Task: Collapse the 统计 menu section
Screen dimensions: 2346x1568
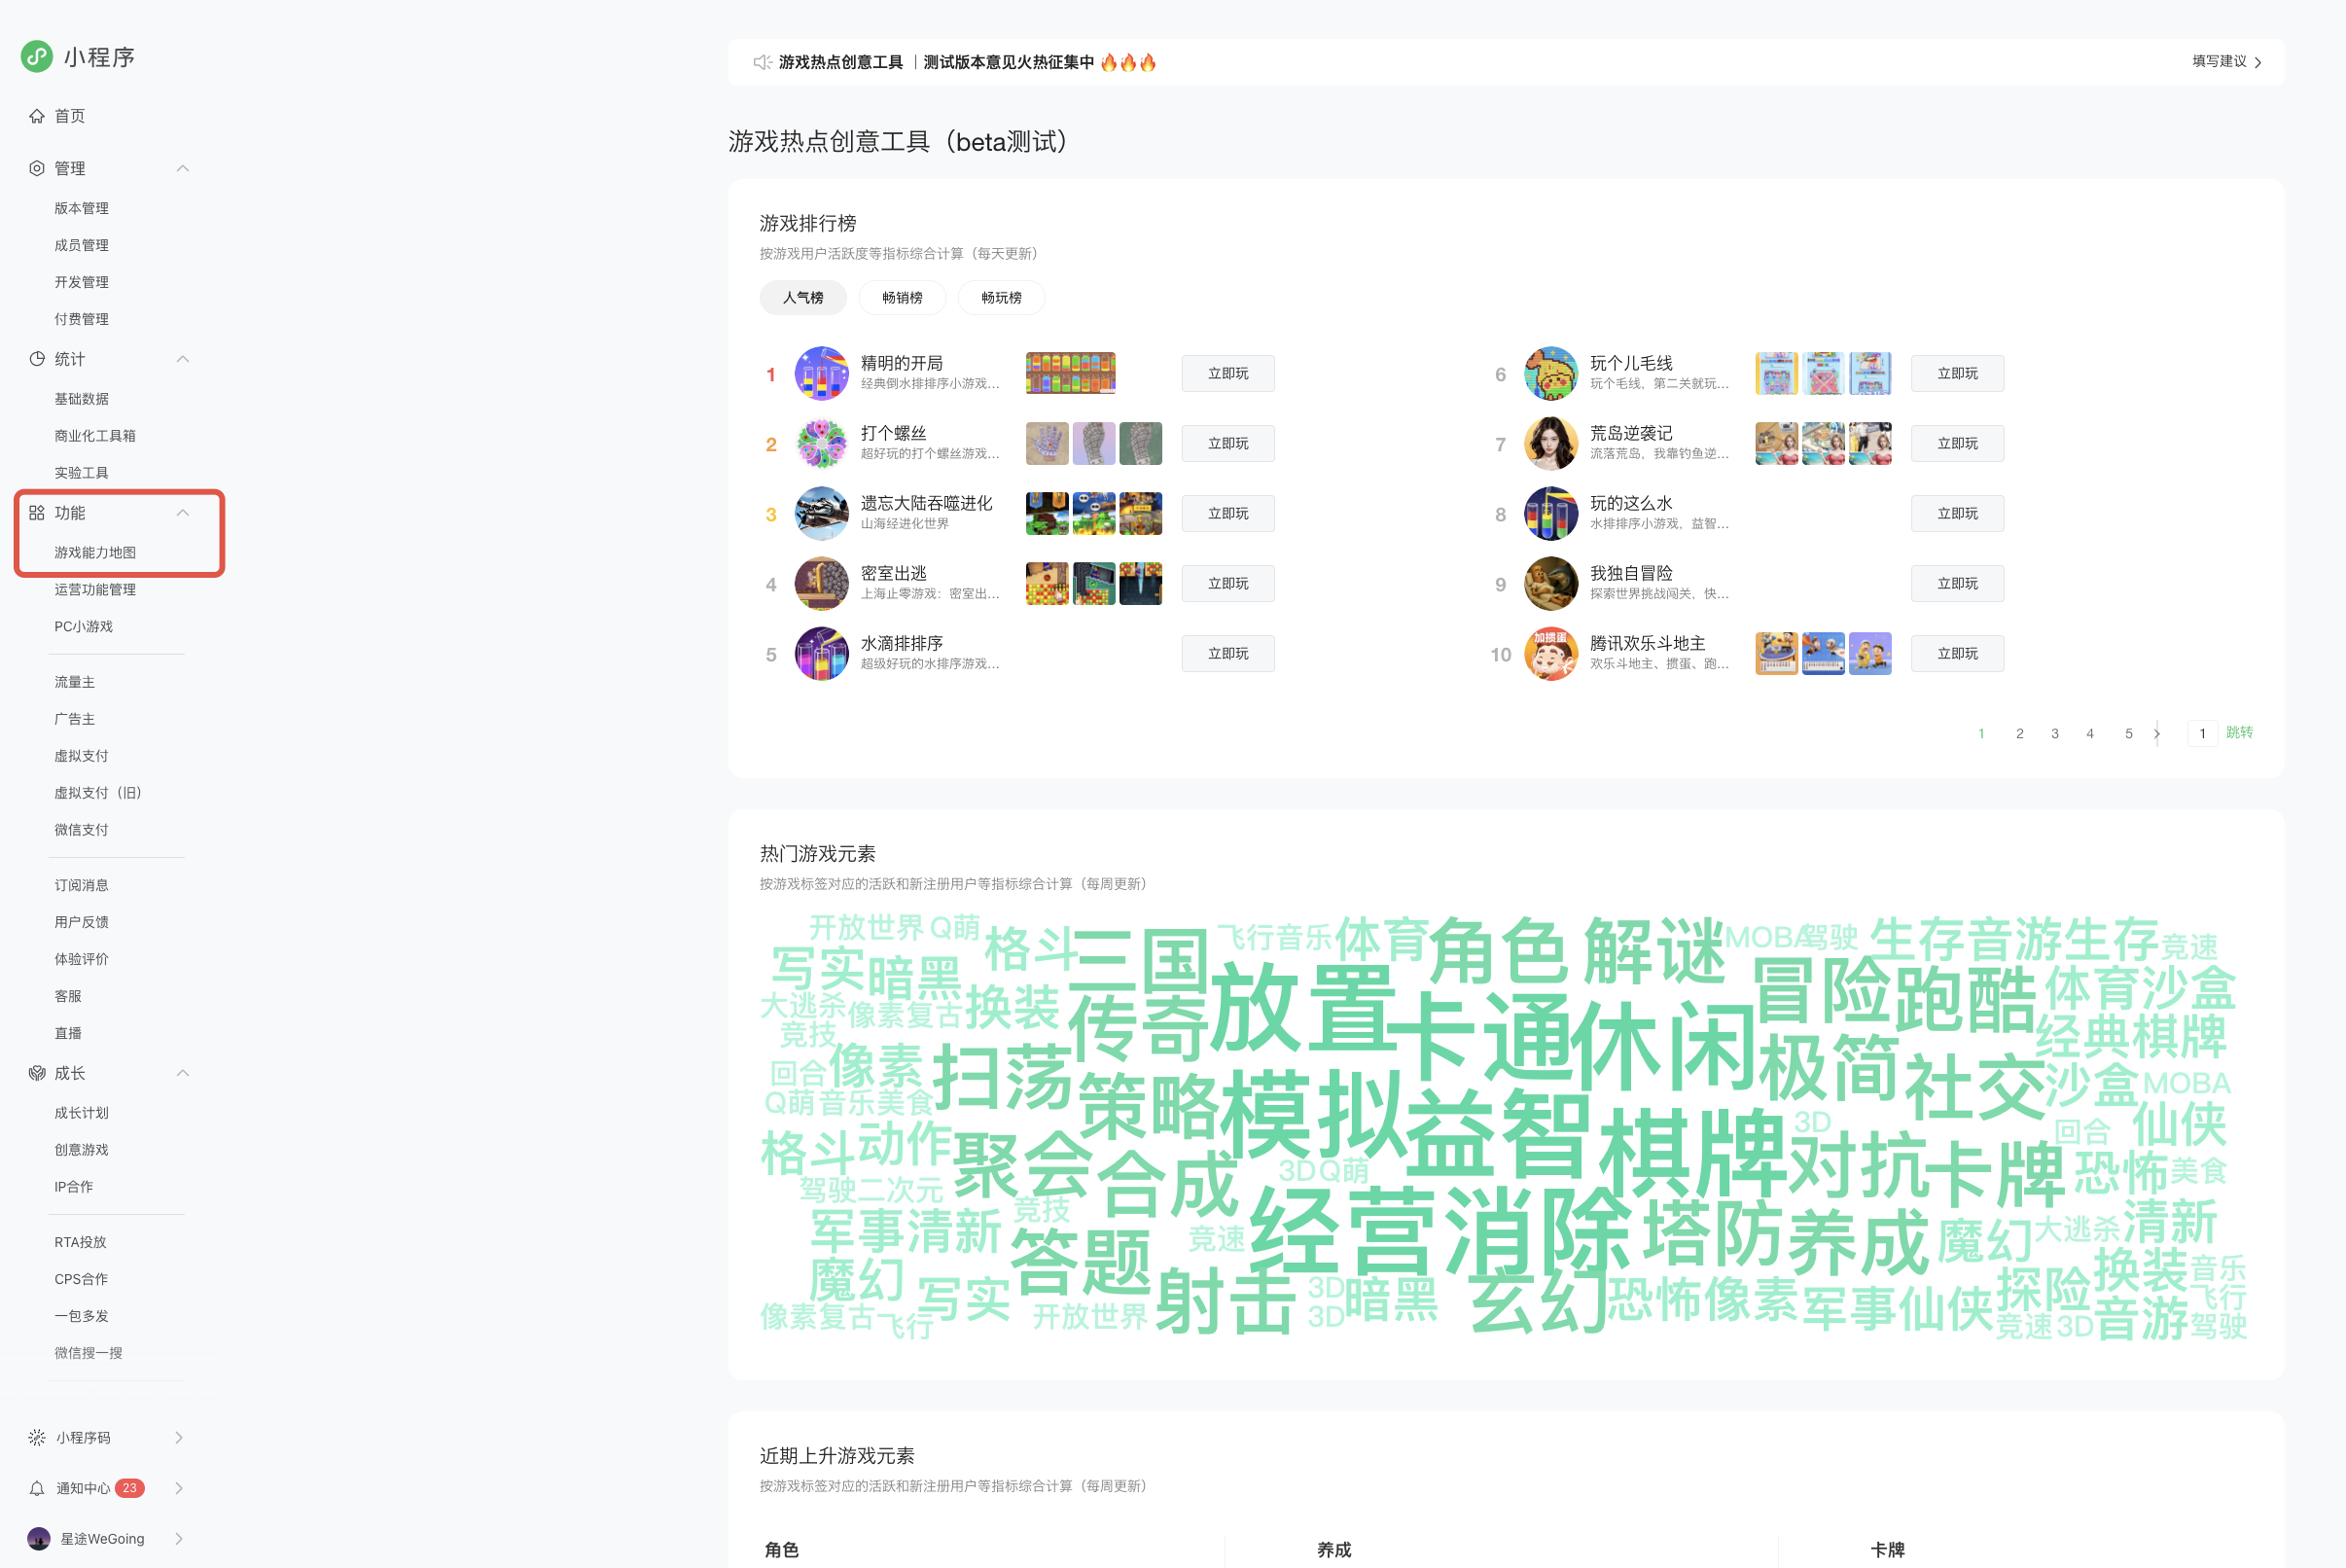Action: 182,359
